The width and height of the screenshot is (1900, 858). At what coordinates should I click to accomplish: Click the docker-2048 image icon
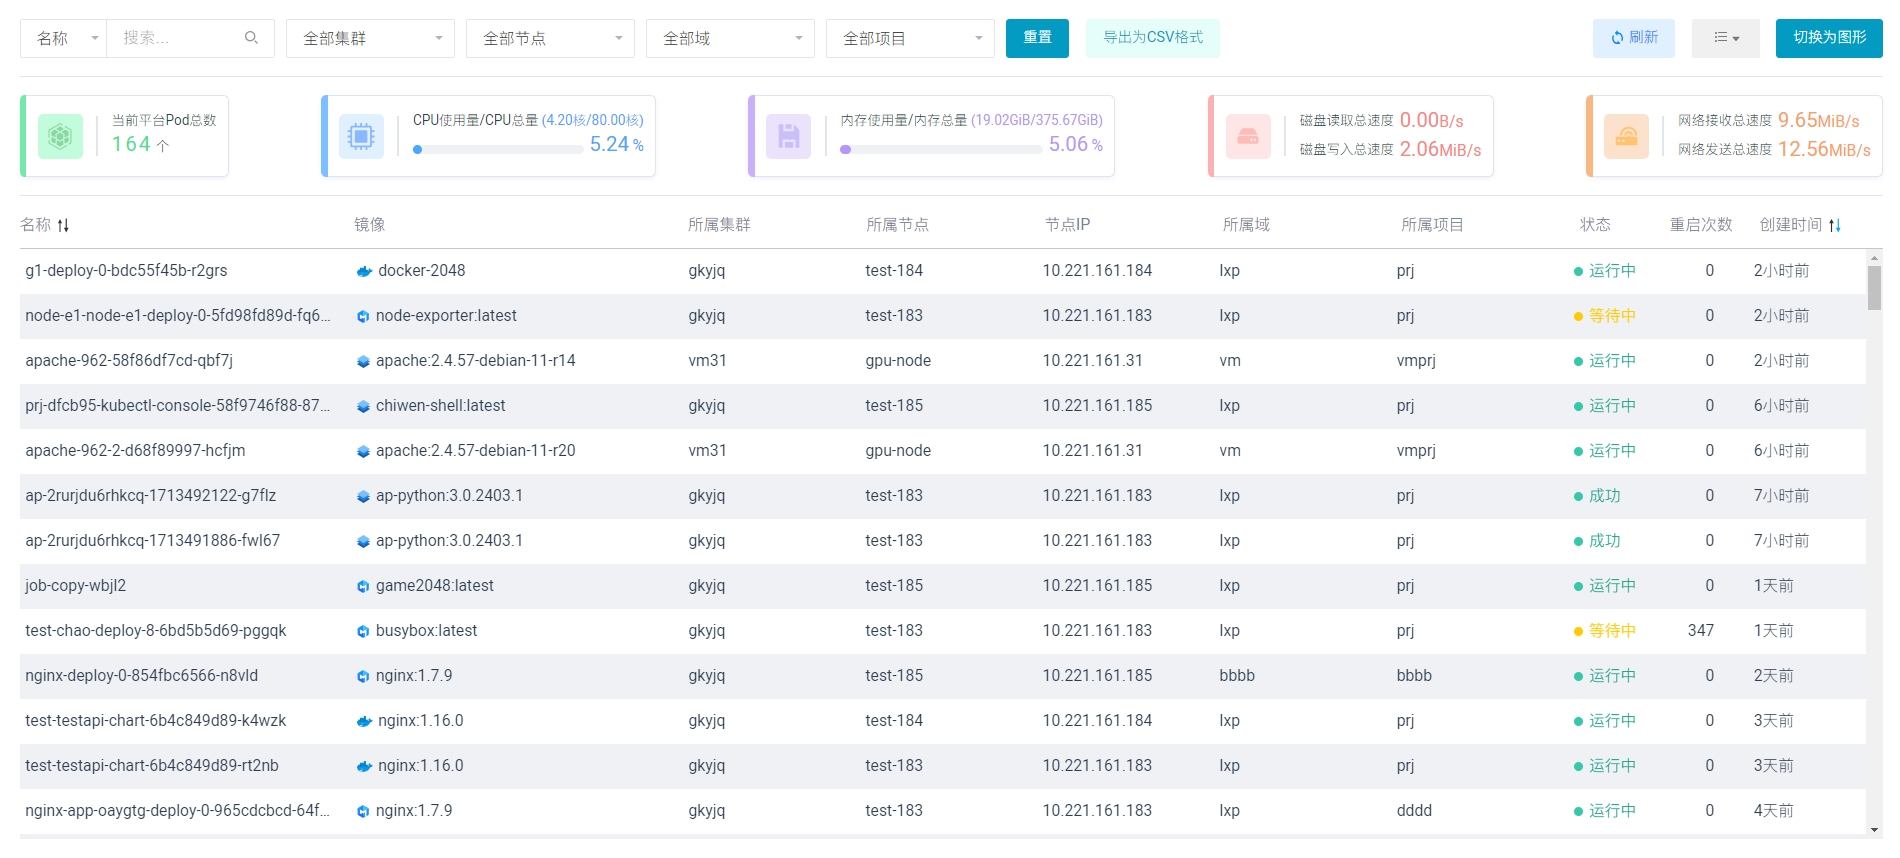(x=364, y=271)
